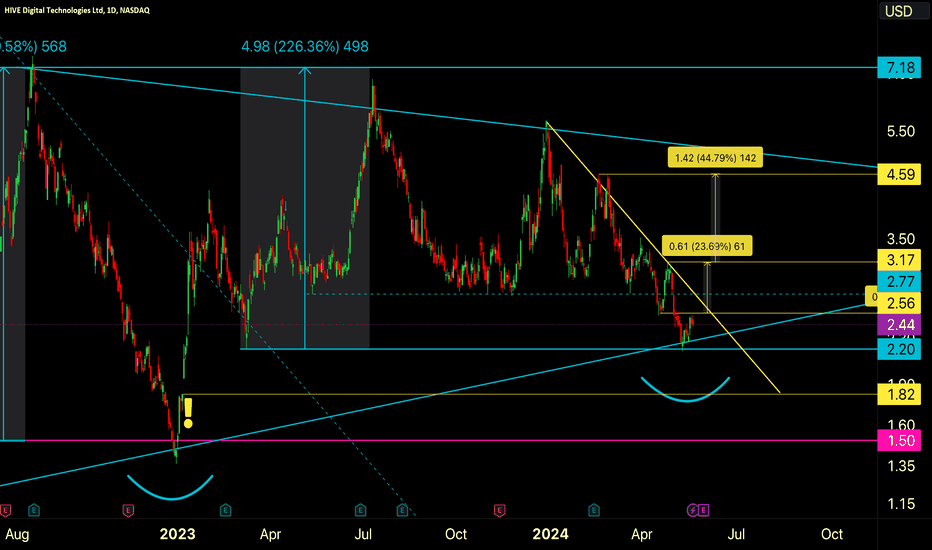Click green earnings marker beside dotted trendline end

(402, 510)
